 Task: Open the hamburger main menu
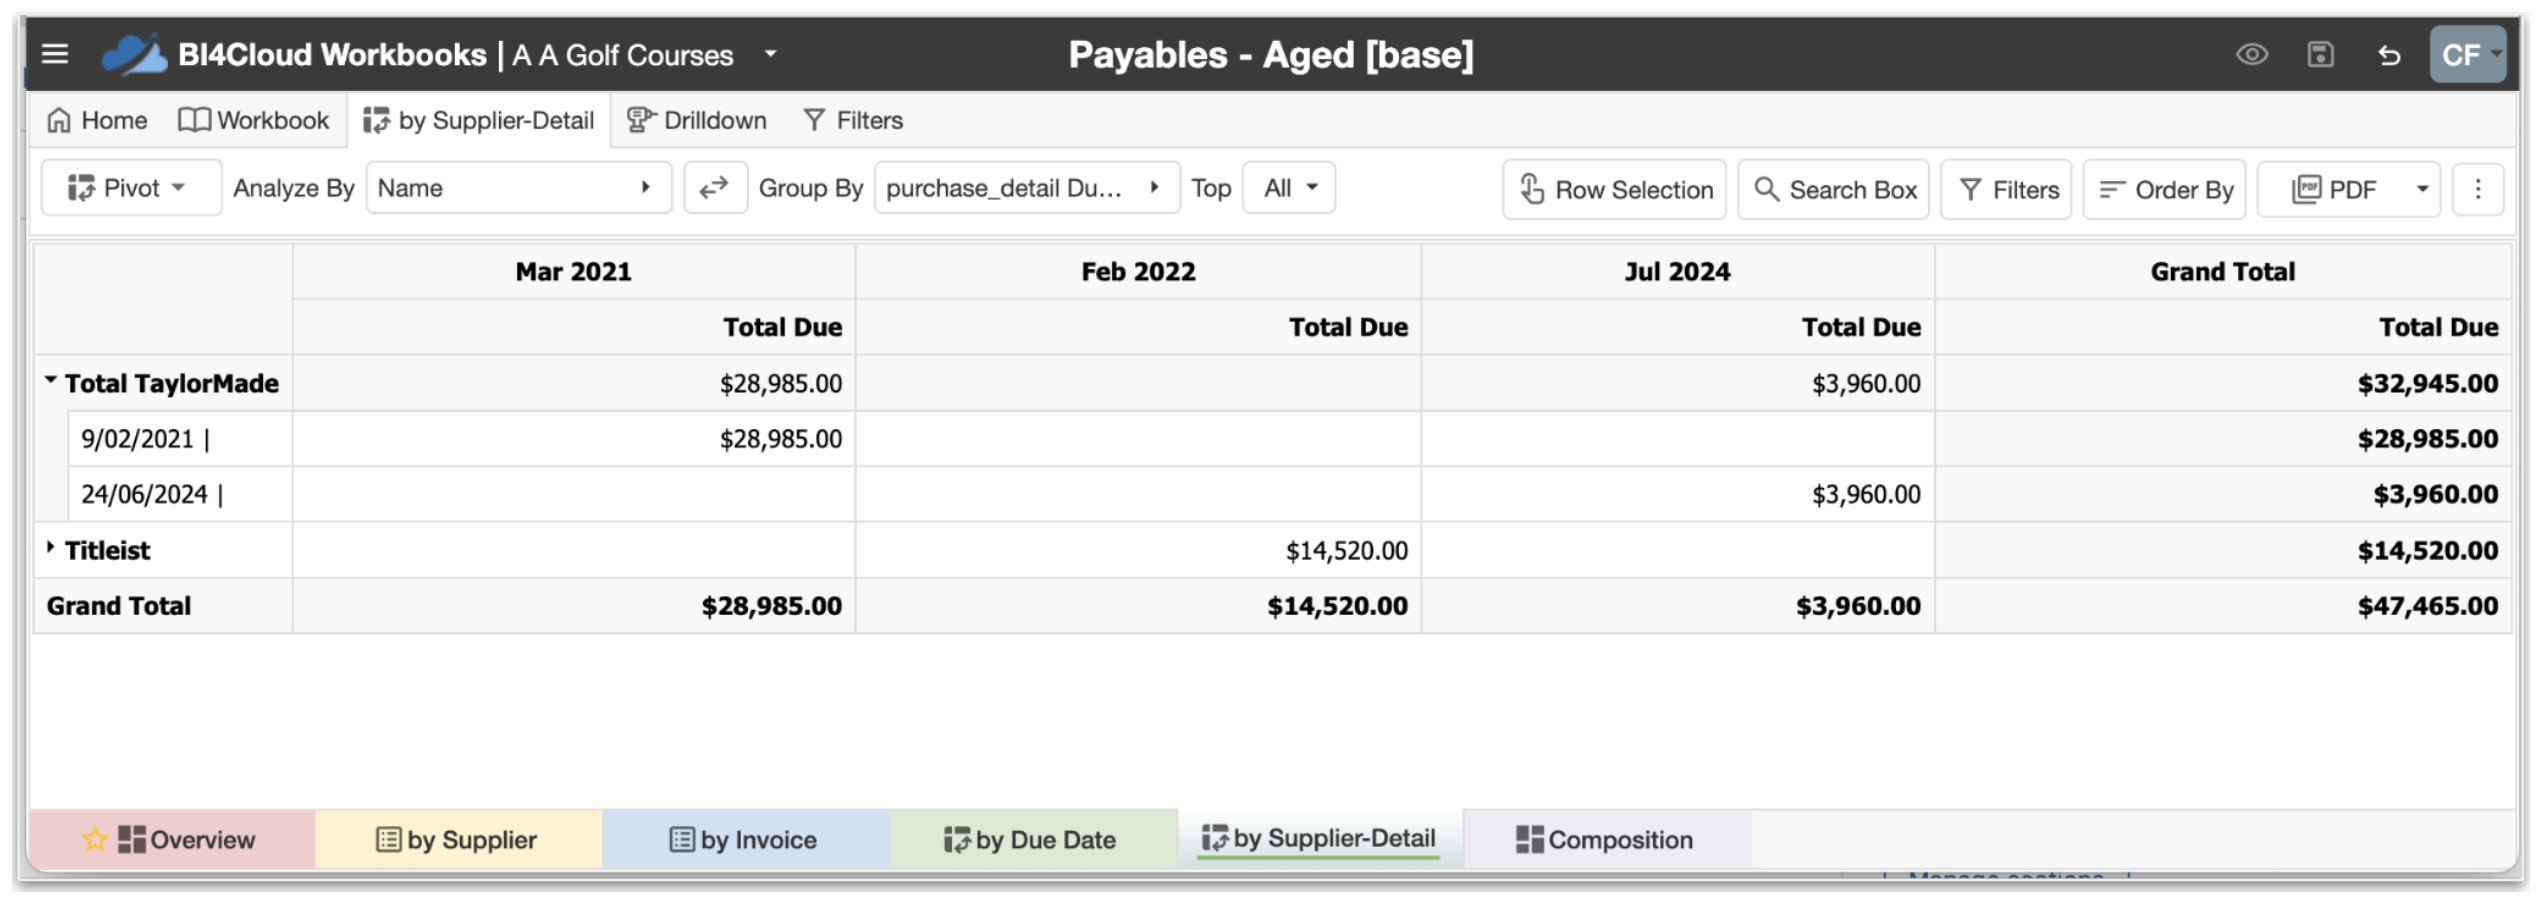click(x=55, y=54)
